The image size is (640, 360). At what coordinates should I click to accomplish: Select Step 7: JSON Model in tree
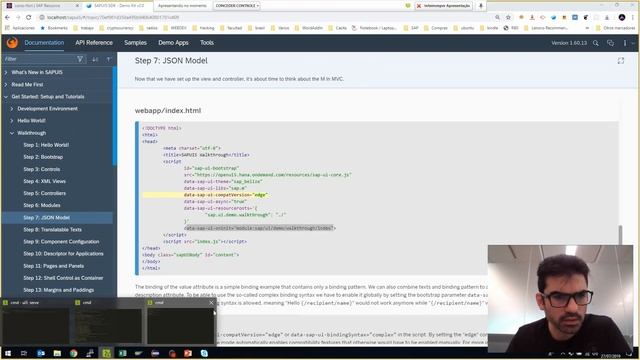pyautogui.click(x=57, y=218)
